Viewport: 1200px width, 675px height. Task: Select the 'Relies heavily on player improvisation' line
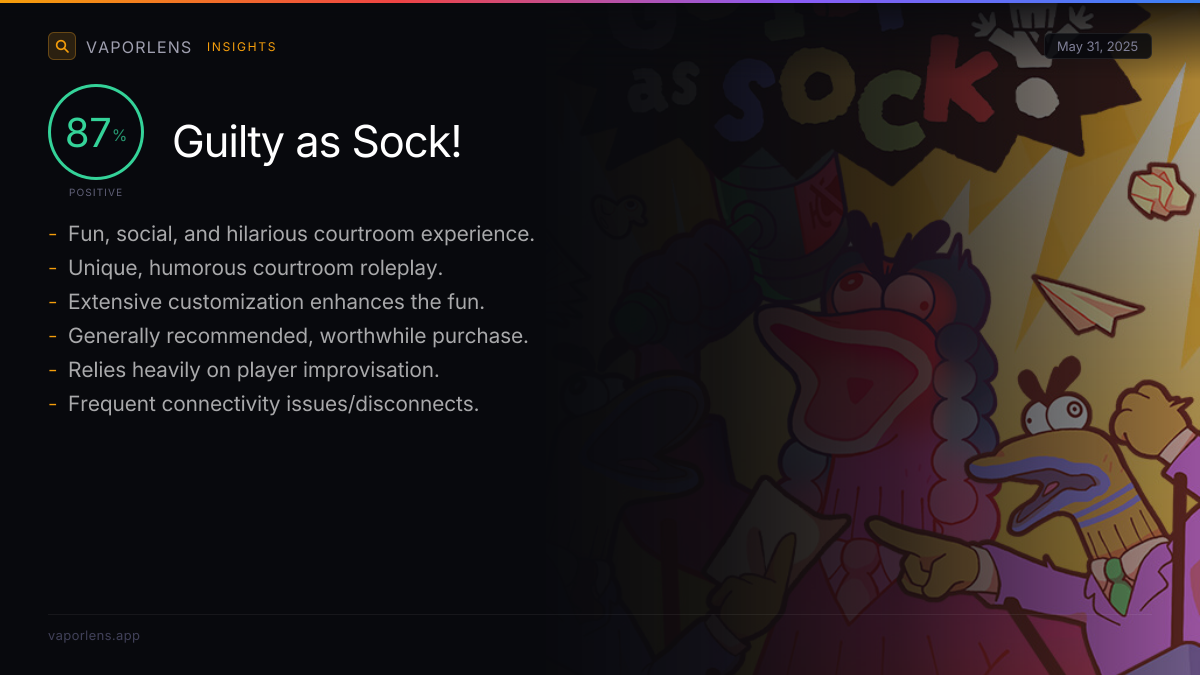point(254,370)
